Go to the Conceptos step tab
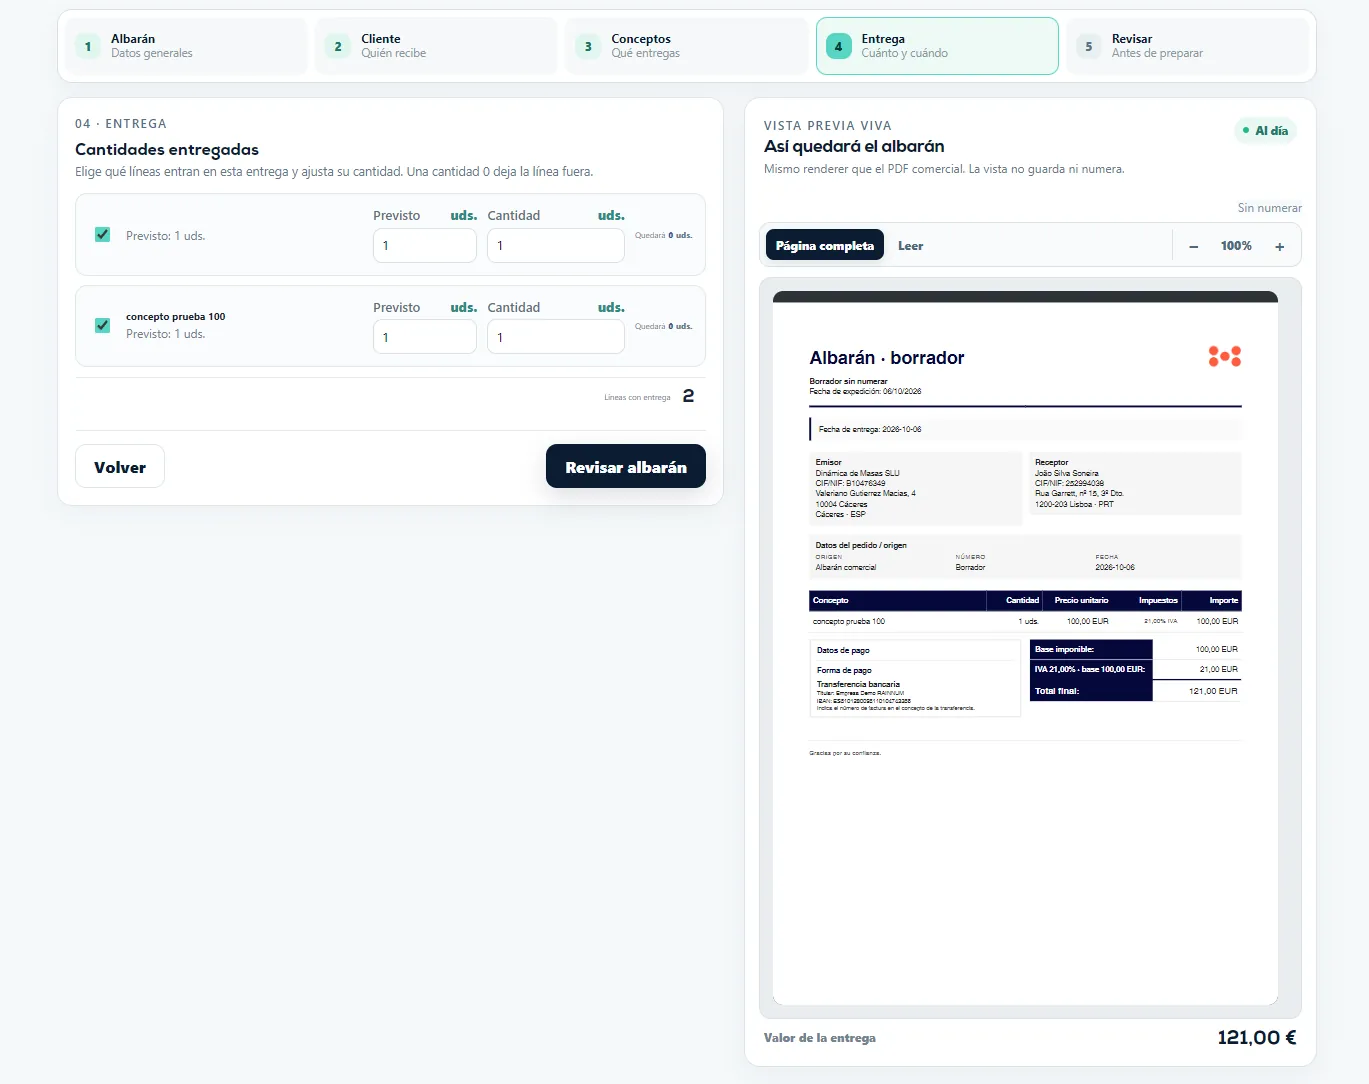1369x1084 pixels. tap(687, 46)
